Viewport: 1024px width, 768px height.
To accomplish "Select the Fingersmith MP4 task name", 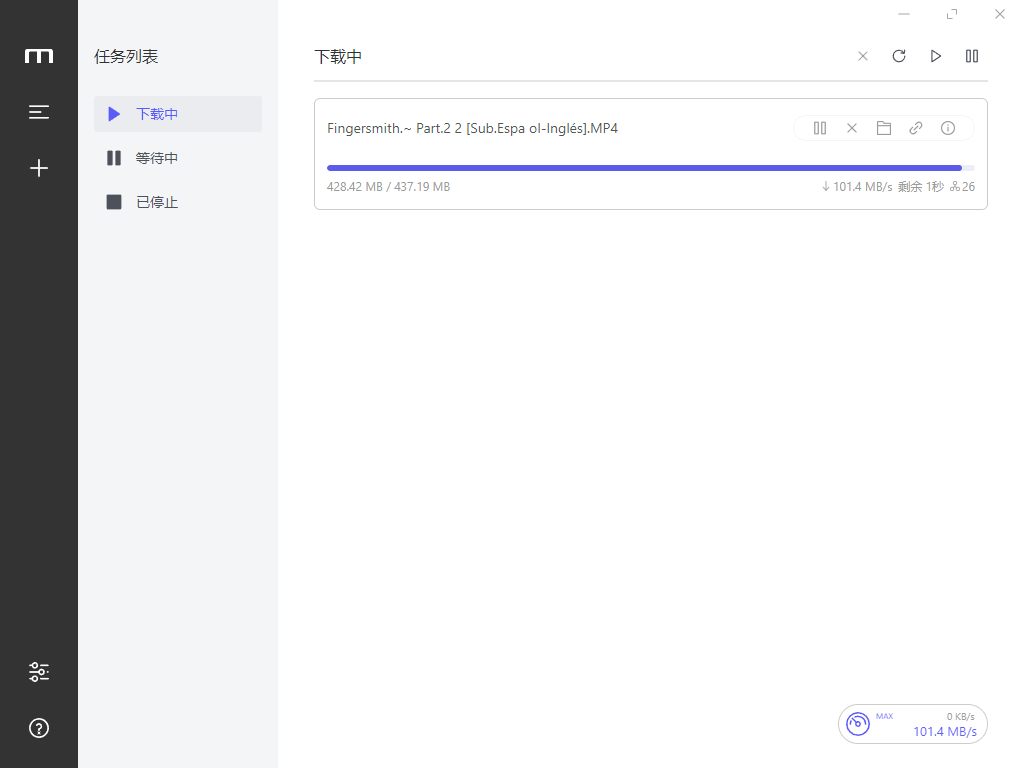I will (x=472, y=128).
